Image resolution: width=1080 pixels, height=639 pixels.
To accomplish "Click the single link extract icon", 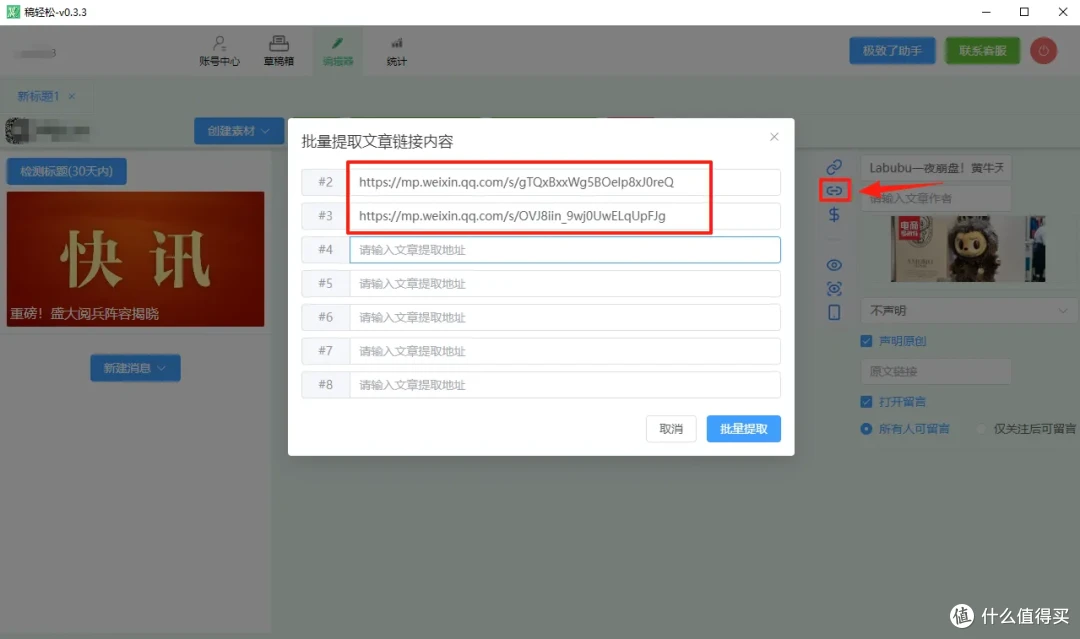I will click(x=834, y=167).
